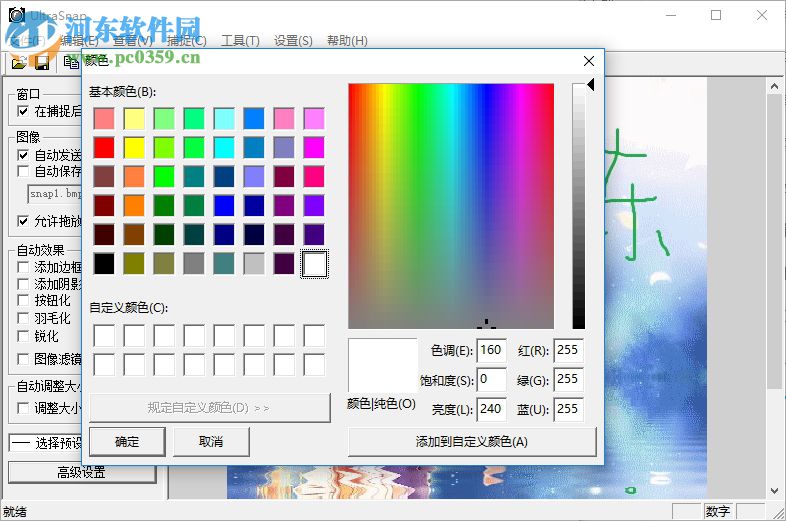
Task: Select the pure yellow basic color swatch
Action: point(134,147)
